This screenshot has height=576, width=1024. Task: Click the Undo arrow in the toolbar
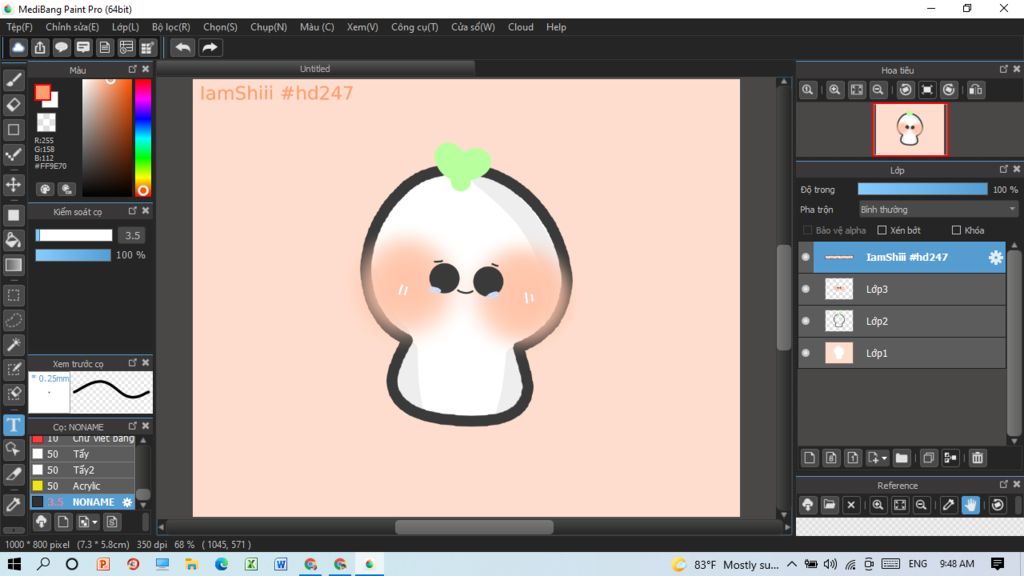click(x=183, y=48)
